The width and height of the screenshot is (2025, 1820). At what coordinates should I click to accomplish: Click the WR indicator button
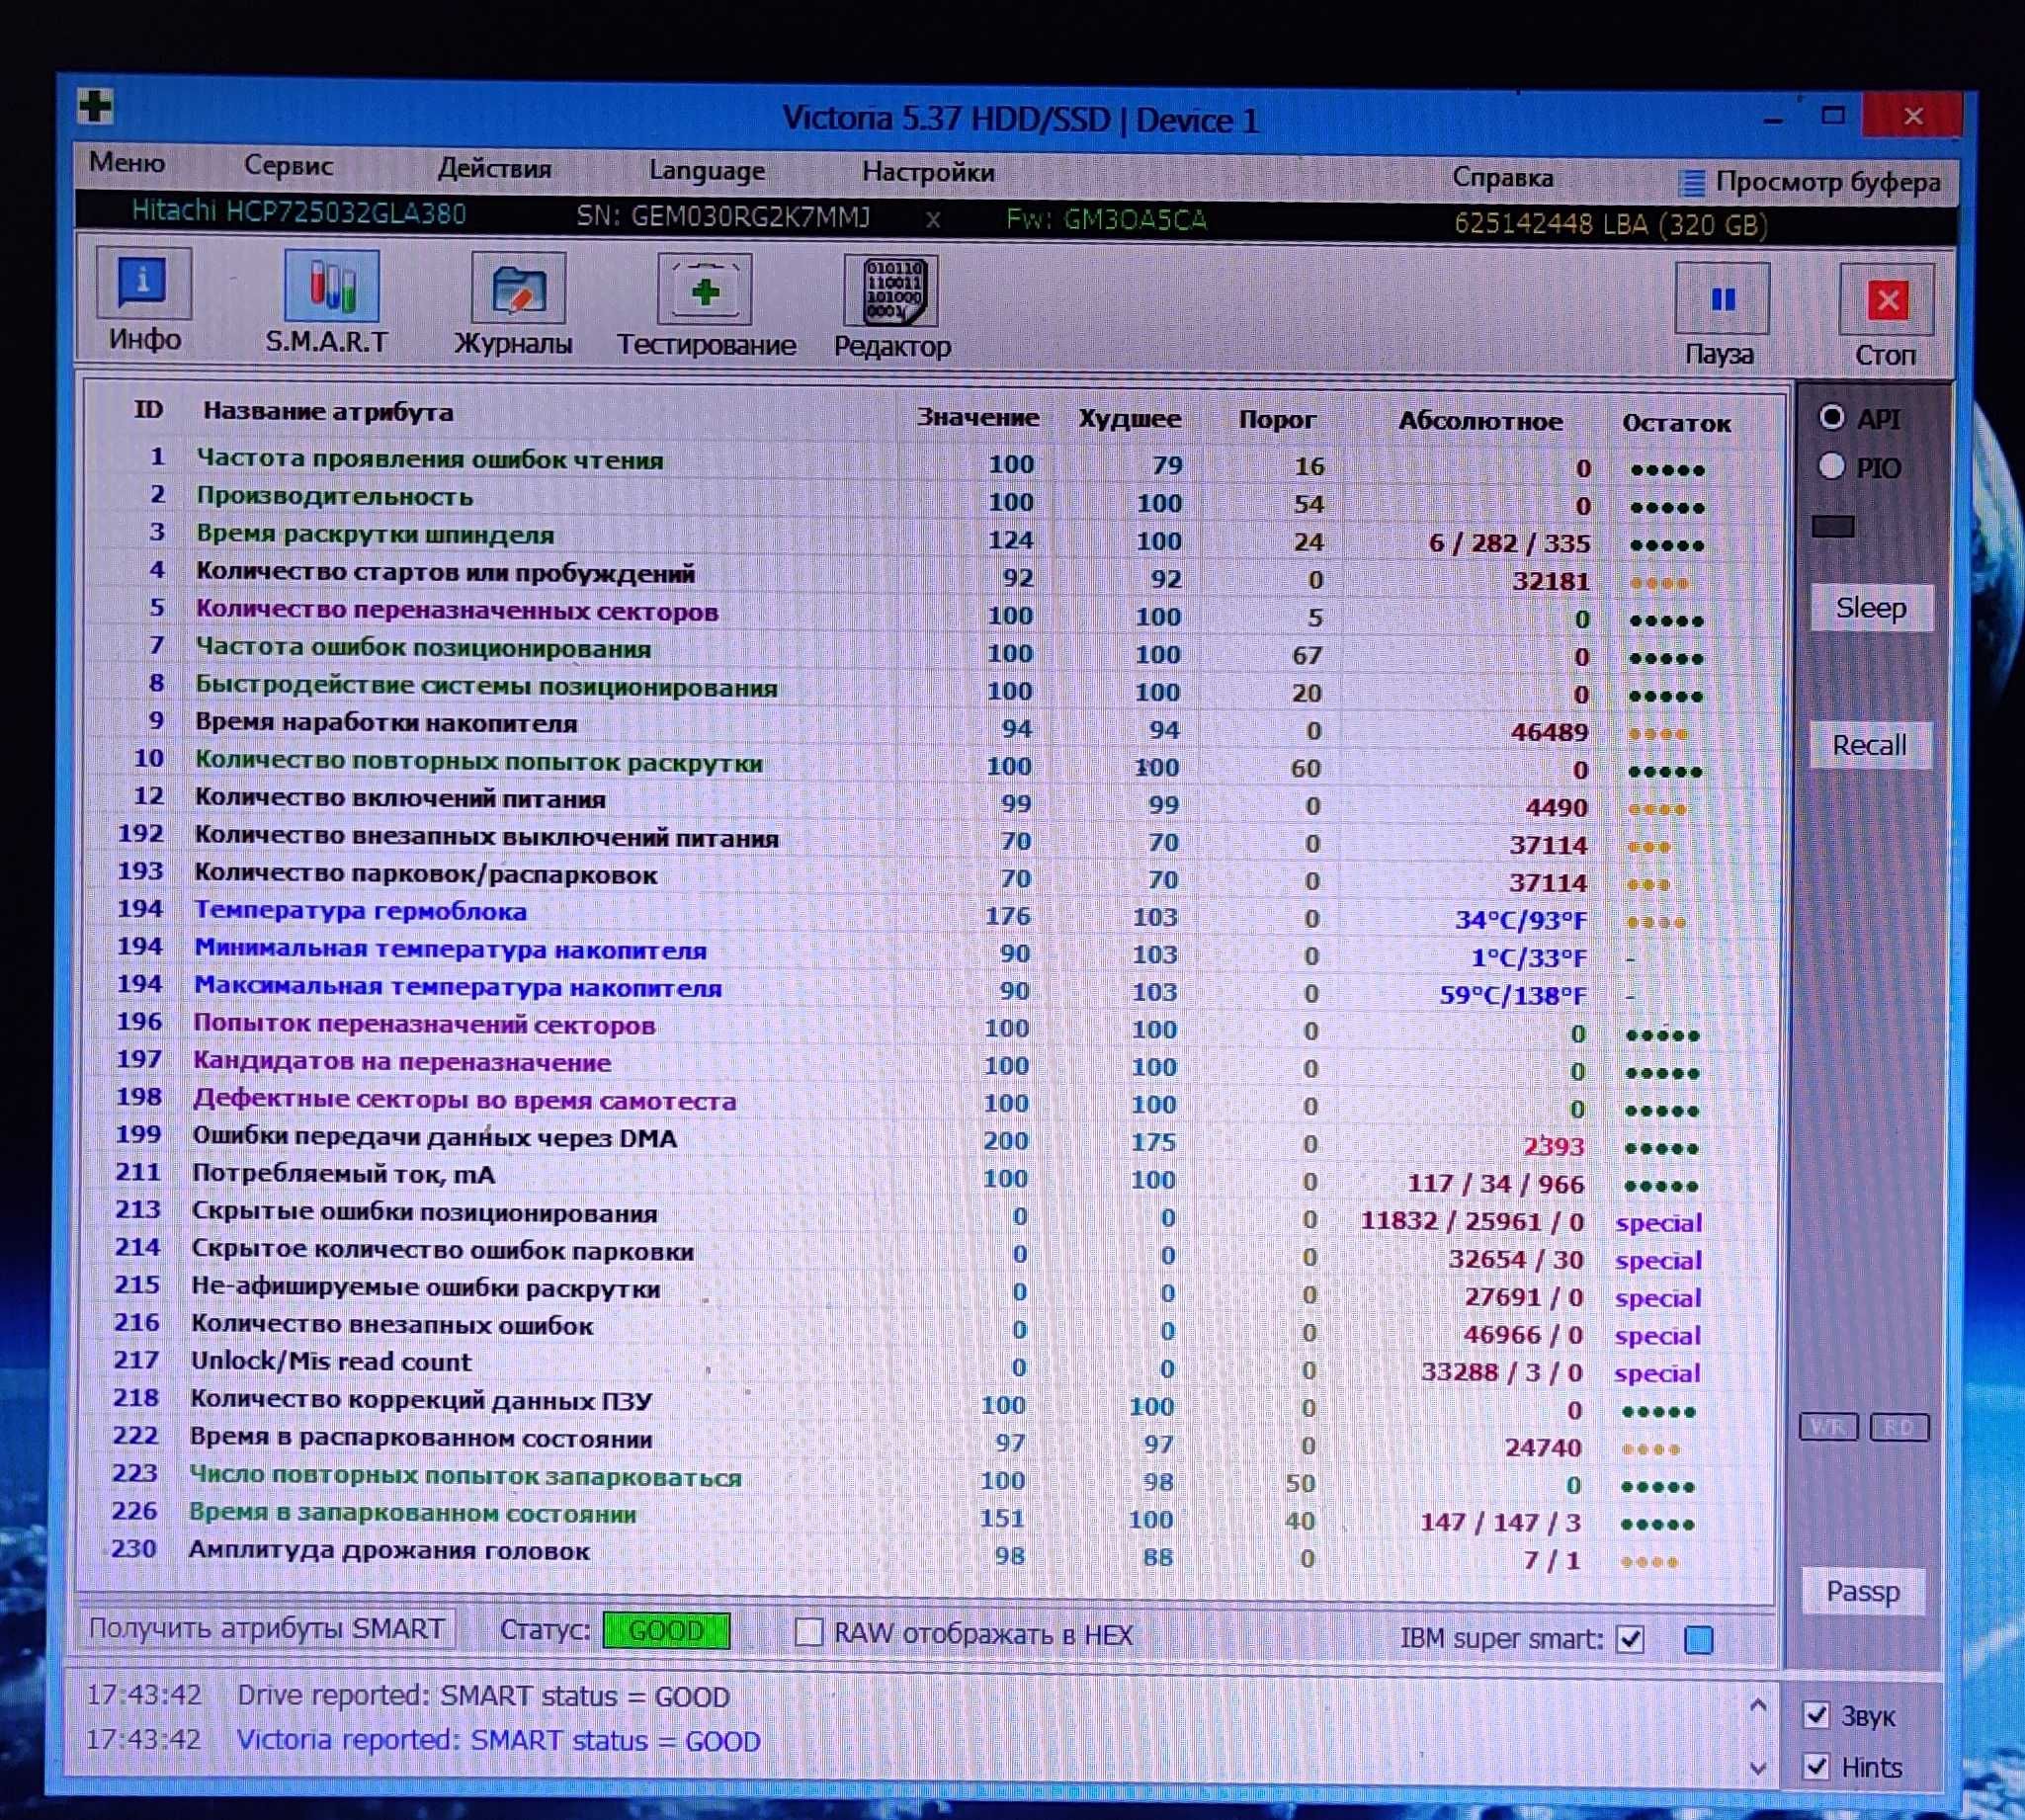[1828, 1427]
